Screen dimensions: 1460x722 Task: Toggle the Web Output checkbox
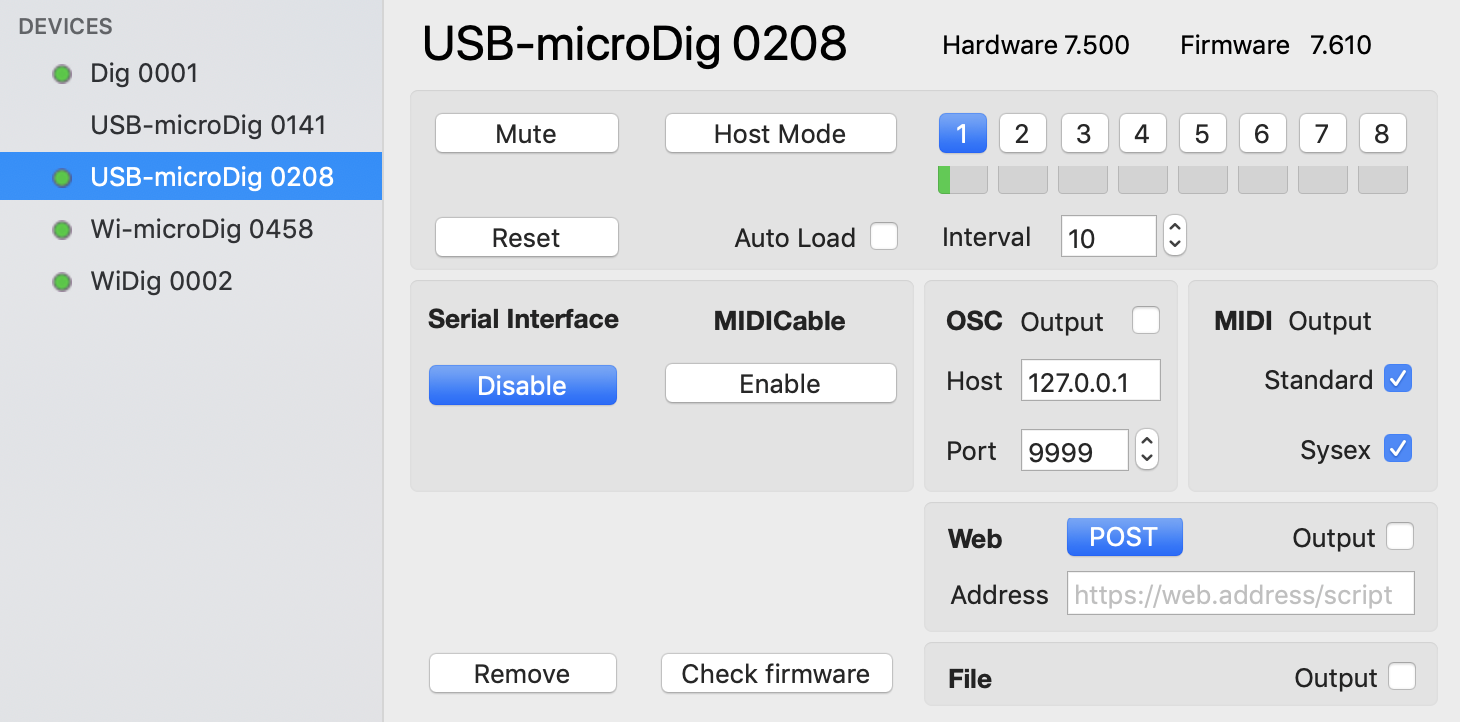(x=1400, y=537)
